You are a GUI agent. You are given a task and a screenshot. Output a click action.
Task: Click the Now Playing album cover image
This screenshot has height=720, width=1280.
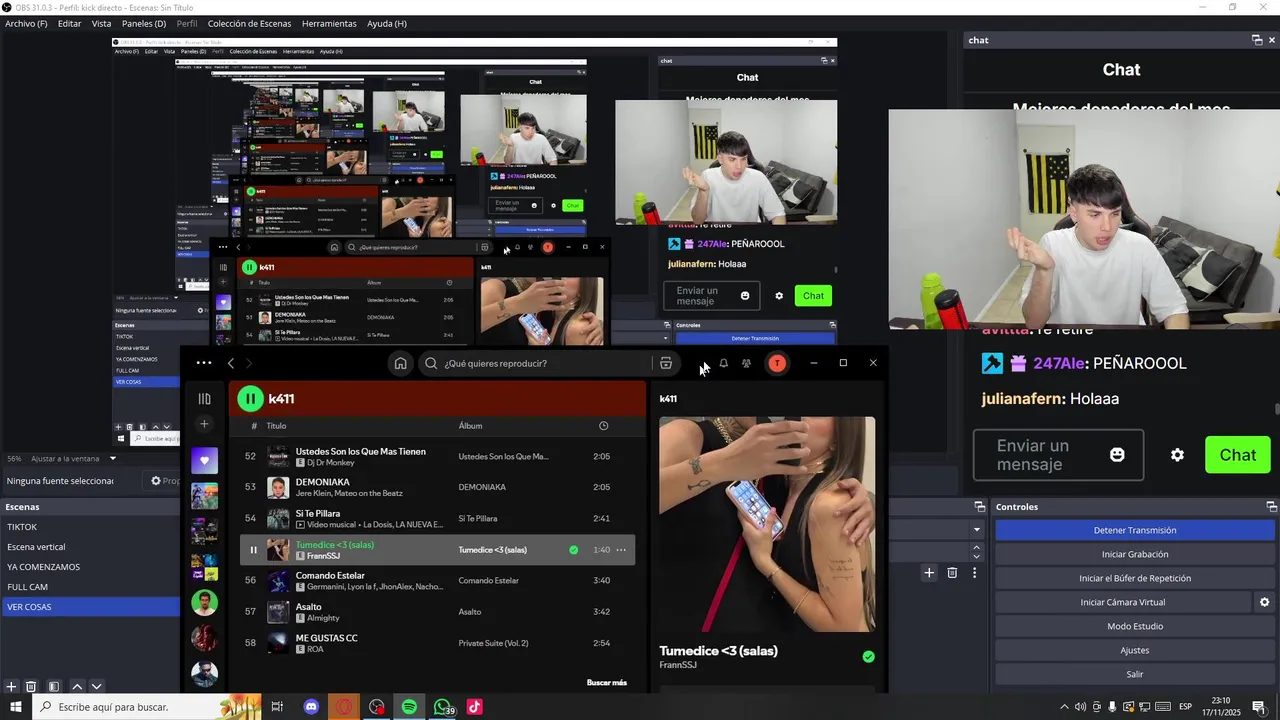click(x=767, y=524)
